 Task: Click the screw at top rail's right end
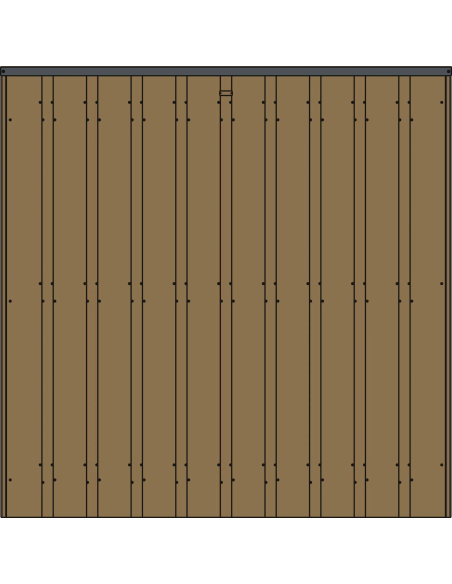(x=448, y=71)
